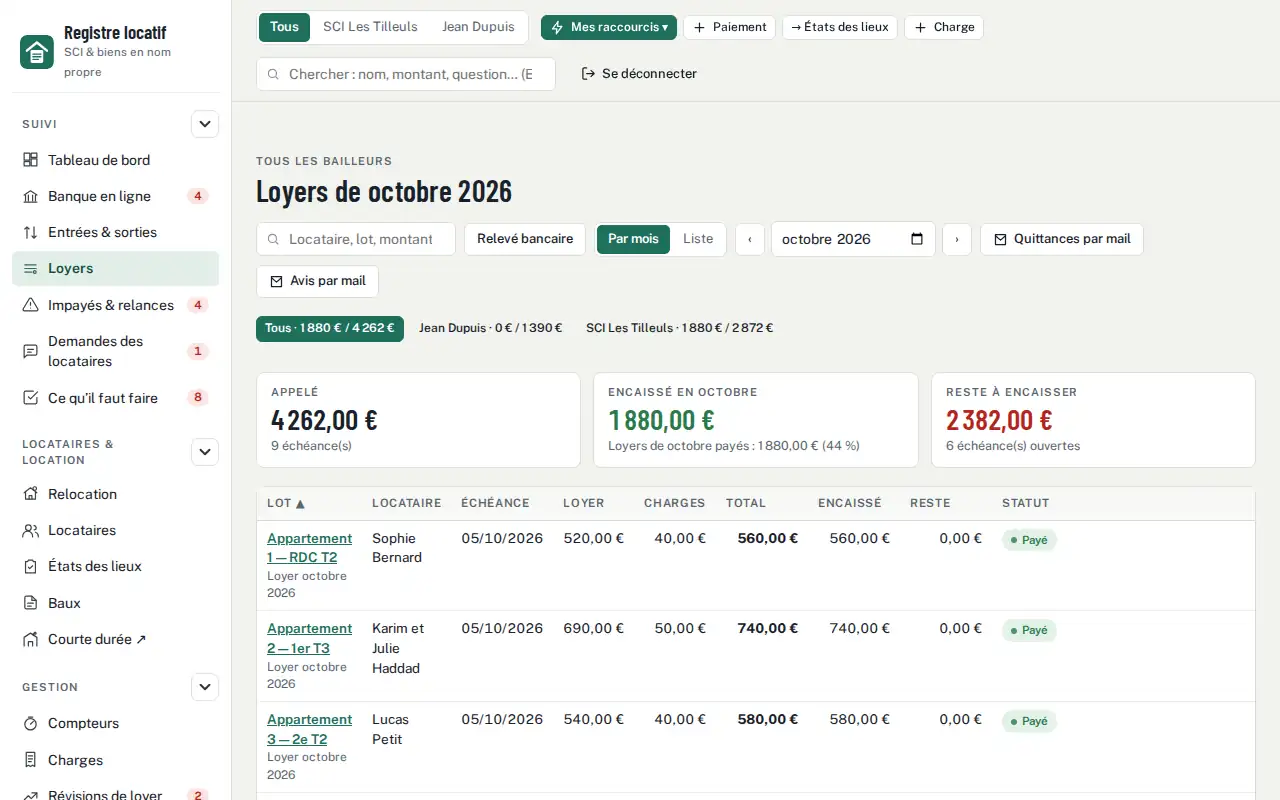1280x800 pixels.
Task: Click the Charge shortcut button
Action: (944, 27)
